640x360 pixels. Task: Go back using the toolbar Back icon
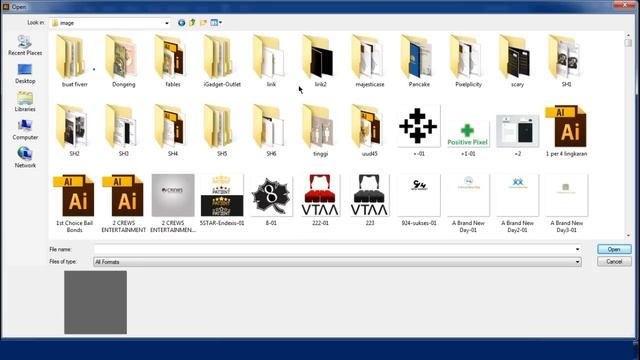pyautogui.click(x=182, y=23)
